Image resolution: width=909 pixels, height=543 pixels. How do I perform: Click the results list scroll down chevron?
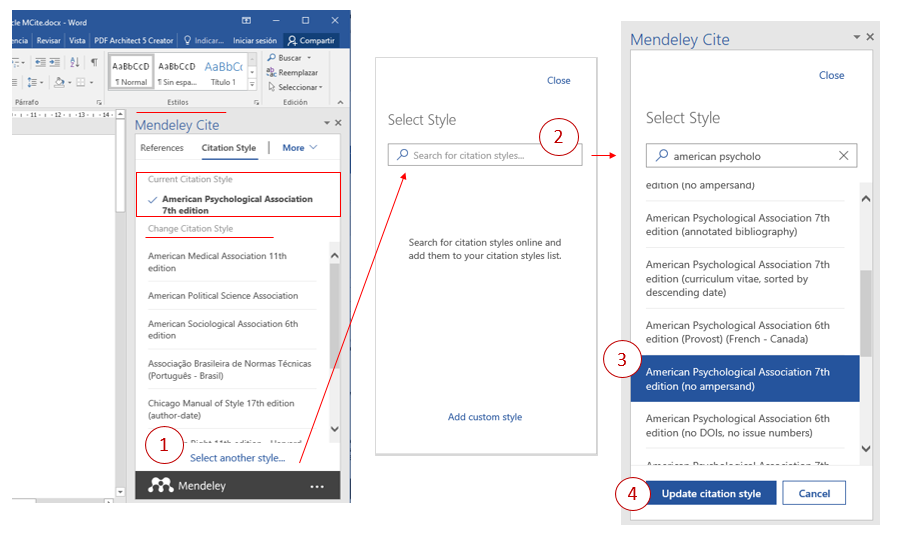point(866,449)
